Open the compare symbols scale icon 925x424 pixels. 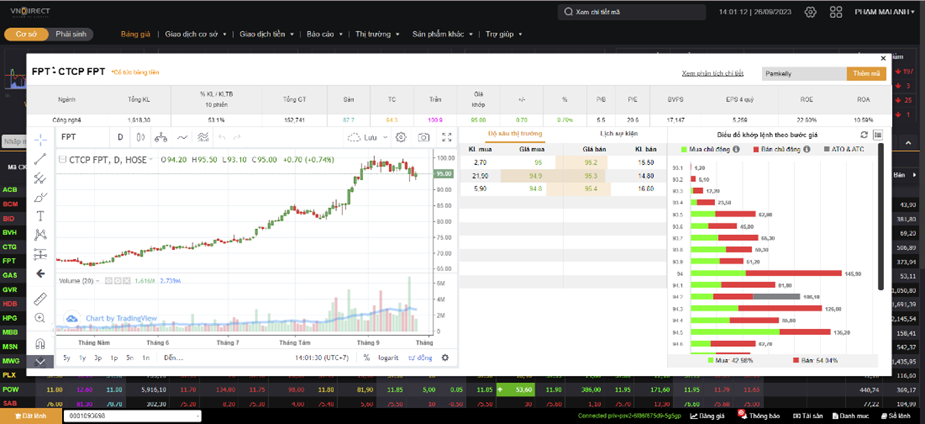coord(160,137)
